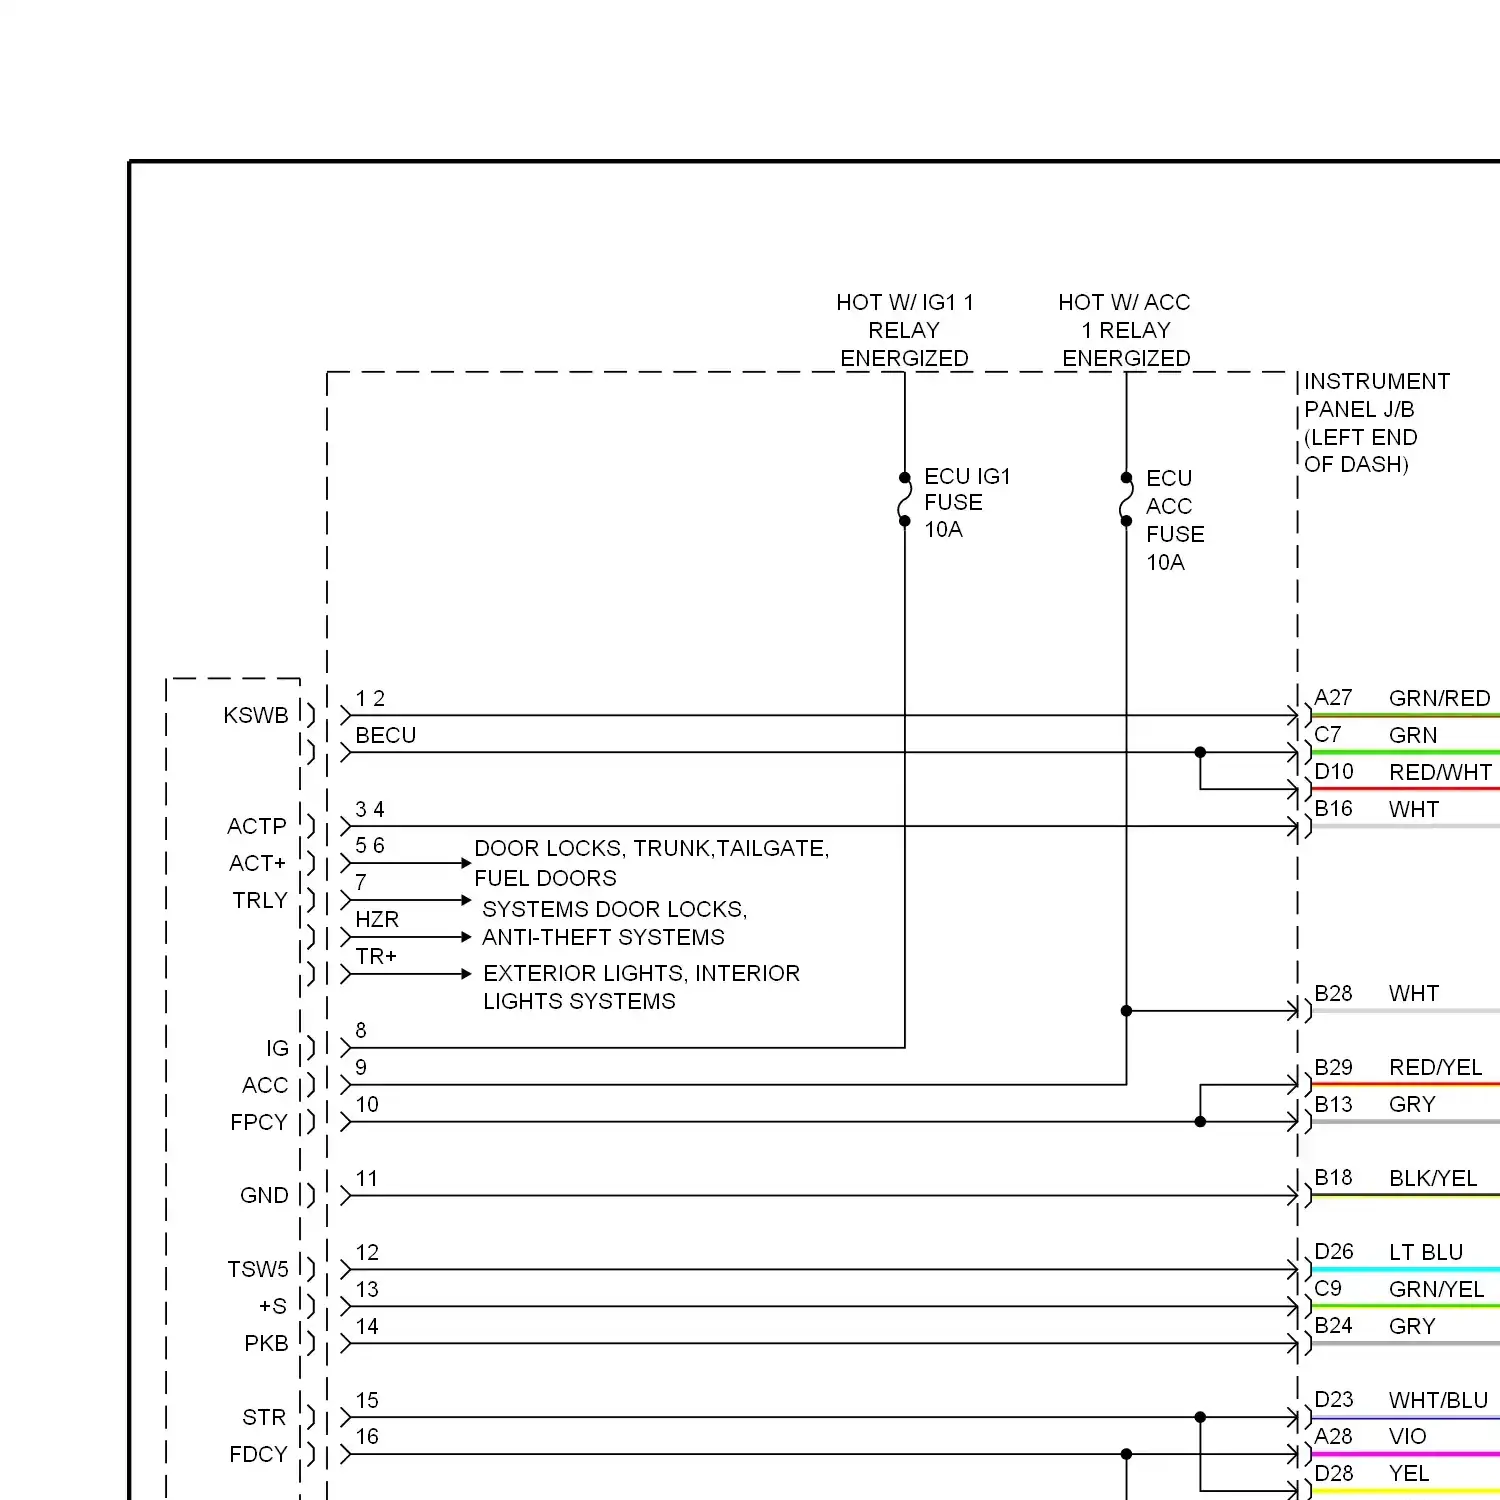The image size is (1500, 1500).
Task: Click the arrow next to TR+ wire
Action: pyautogui.click(x=465, y=974)
